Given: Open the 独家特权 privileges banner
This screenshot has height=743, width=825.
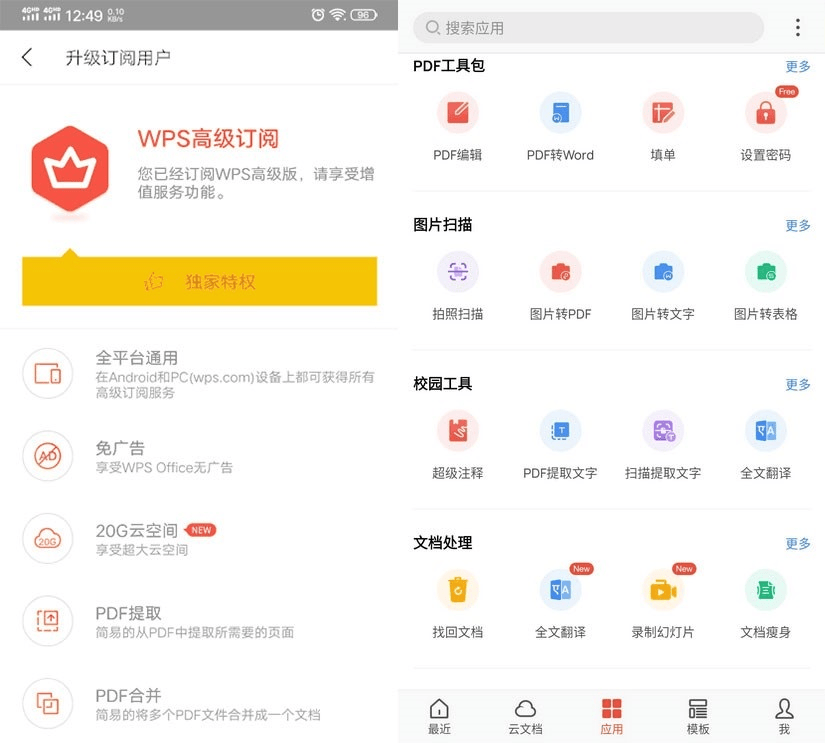Looking at the screenshot, I should point(199,281).
